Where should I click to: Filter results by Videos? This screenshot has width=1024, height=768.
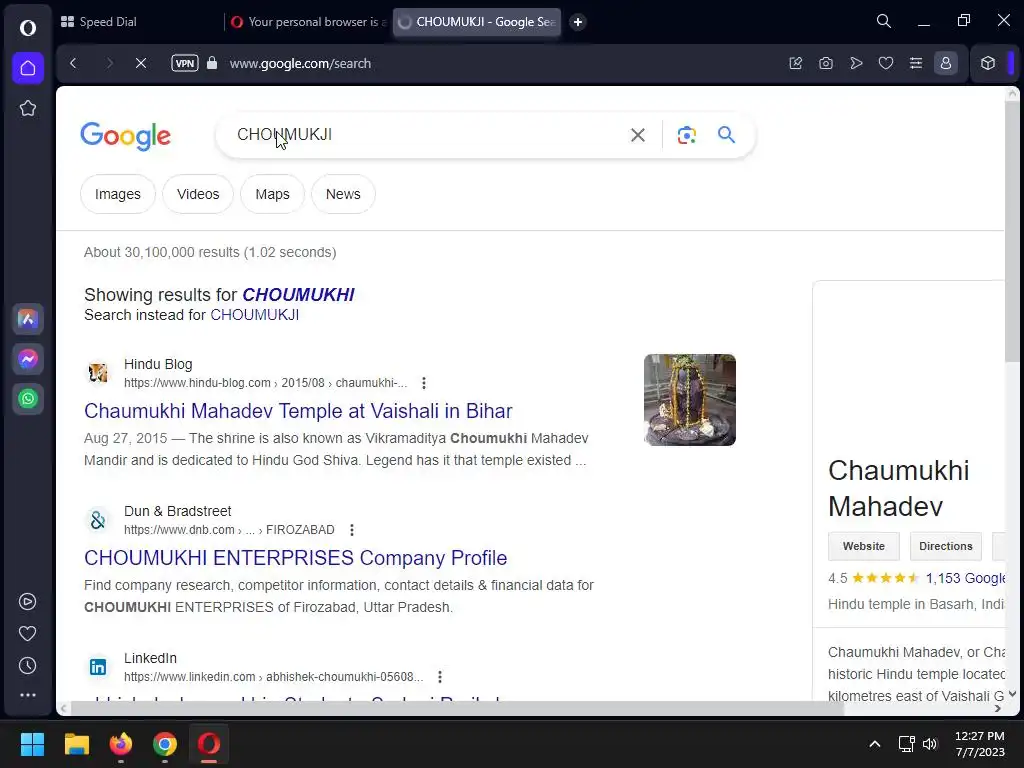(198, 194)
